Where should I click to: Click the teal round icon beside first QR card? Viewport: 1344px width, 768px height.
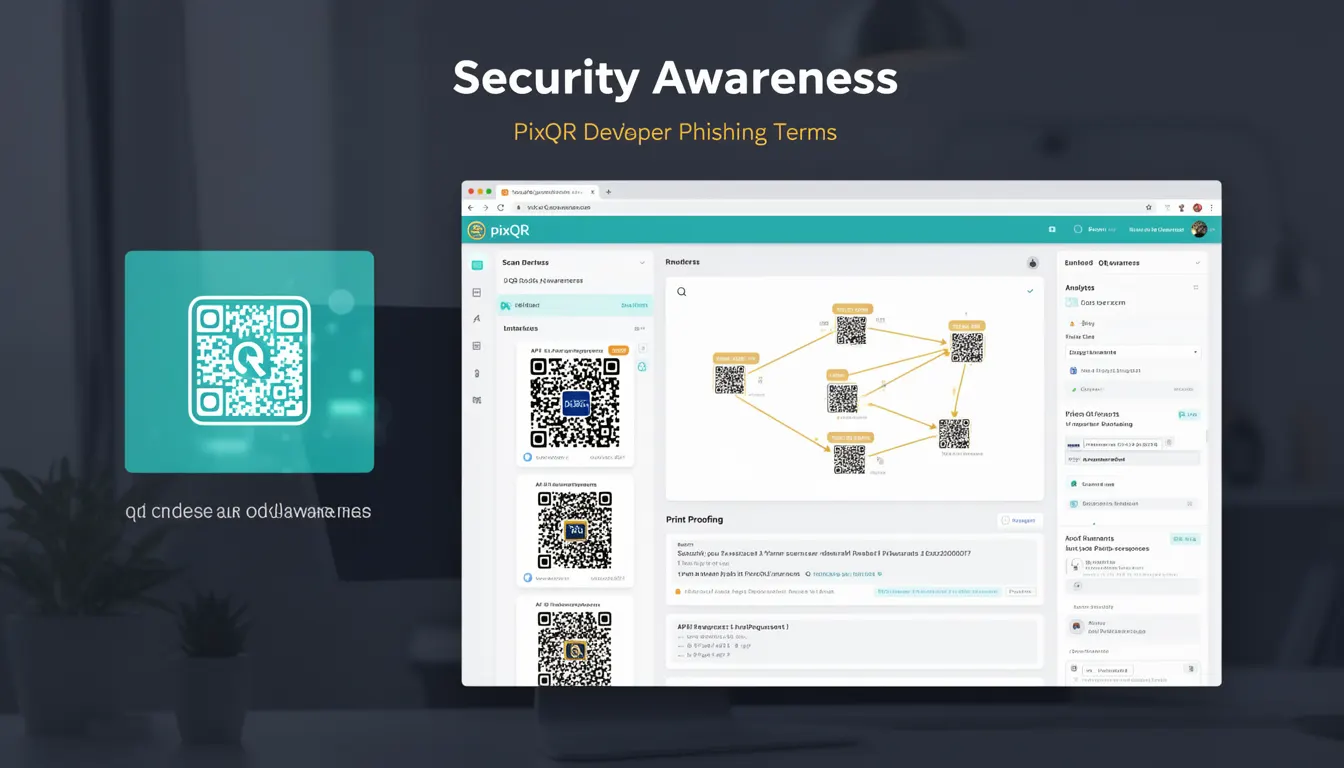point(642,367)
